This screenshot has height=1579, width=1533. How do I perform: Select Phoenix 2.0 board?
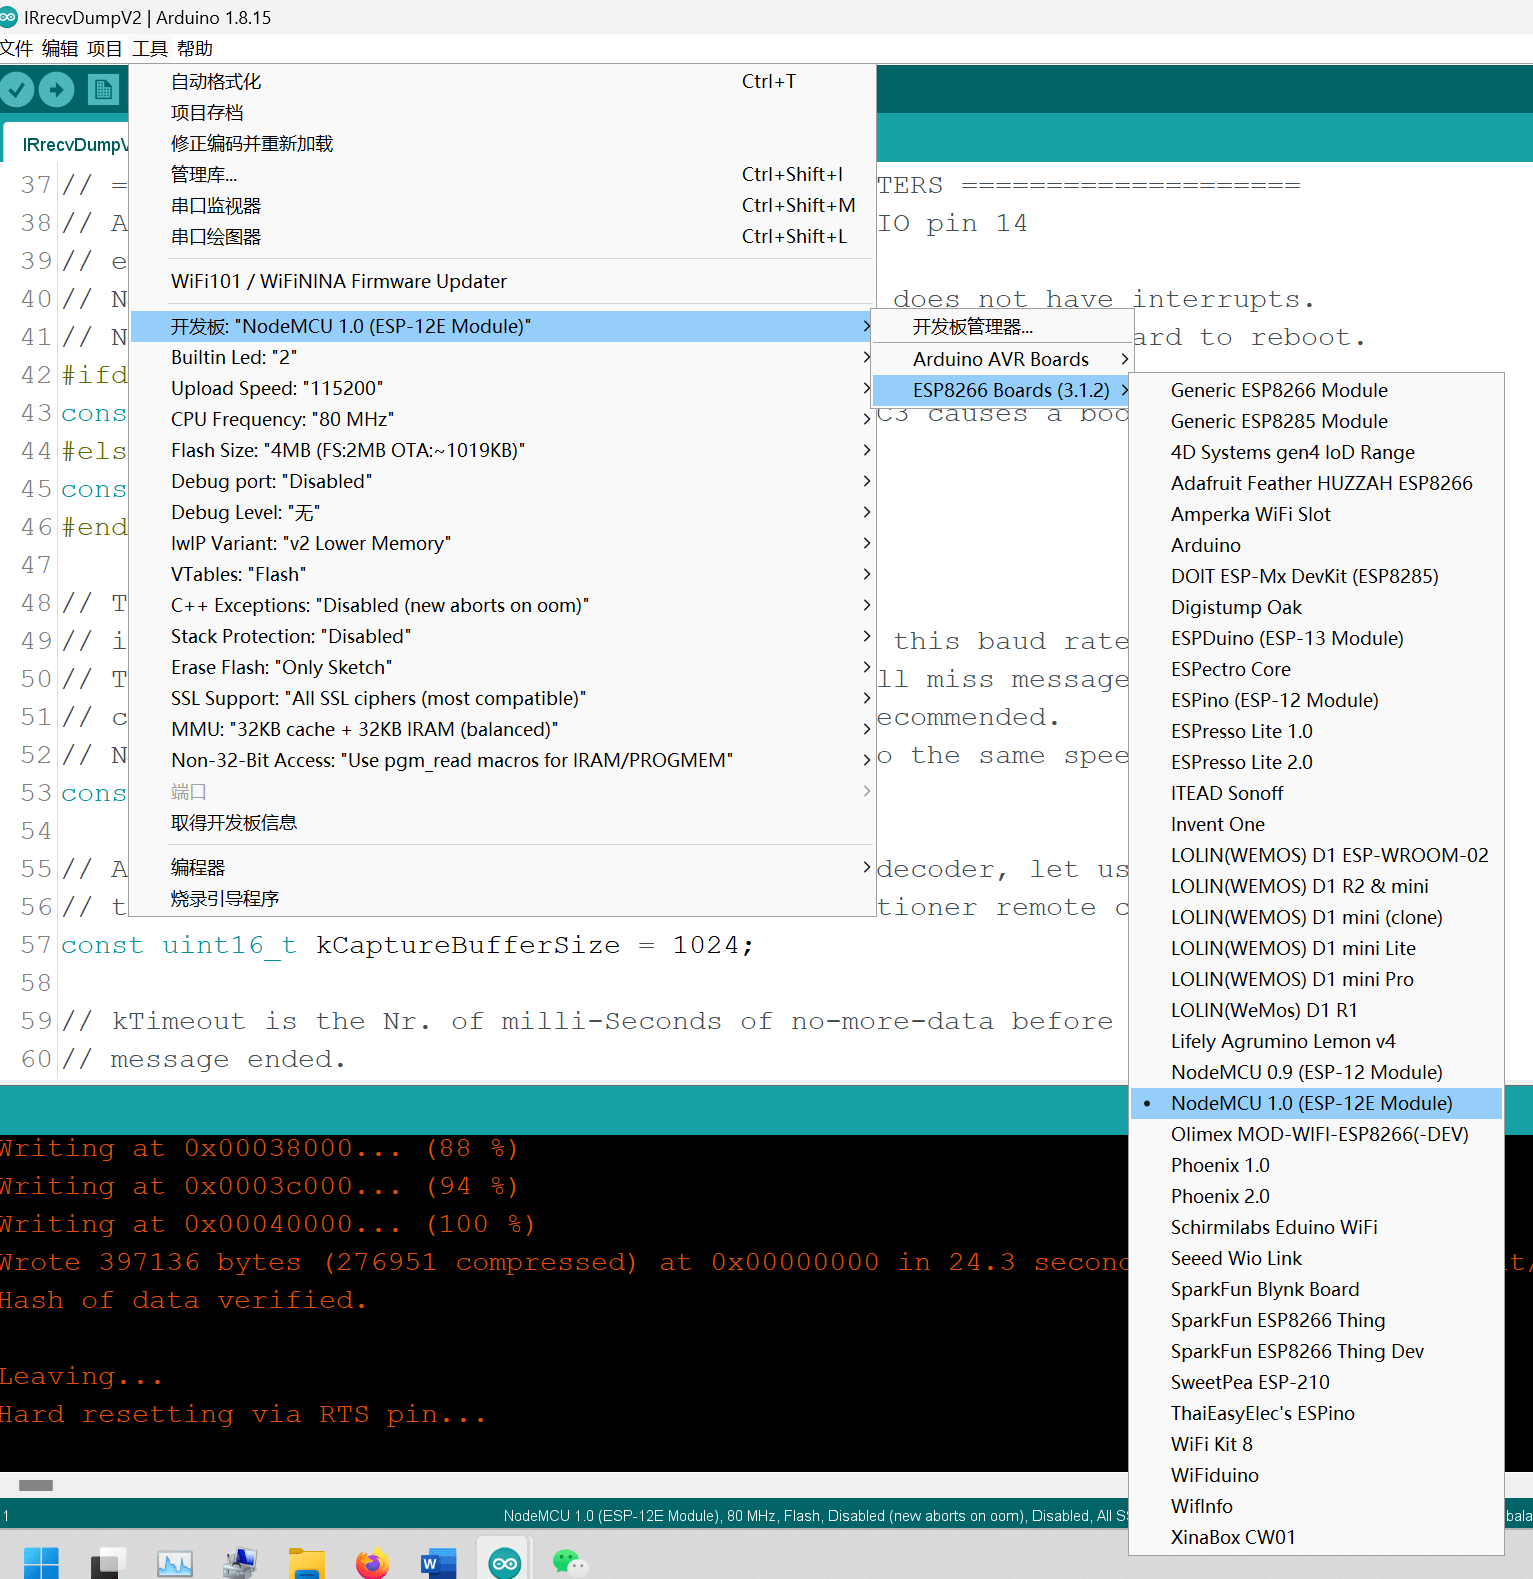(x=1316, y=1196)
